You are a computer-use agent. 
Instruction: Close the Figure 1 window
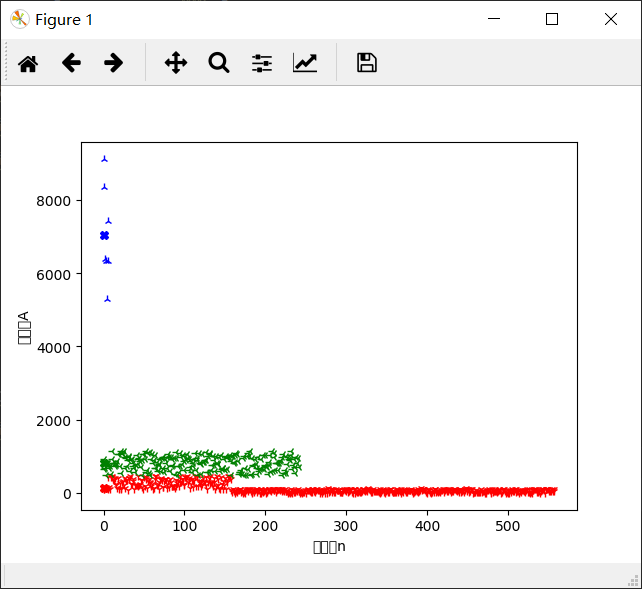coord(611,19)
